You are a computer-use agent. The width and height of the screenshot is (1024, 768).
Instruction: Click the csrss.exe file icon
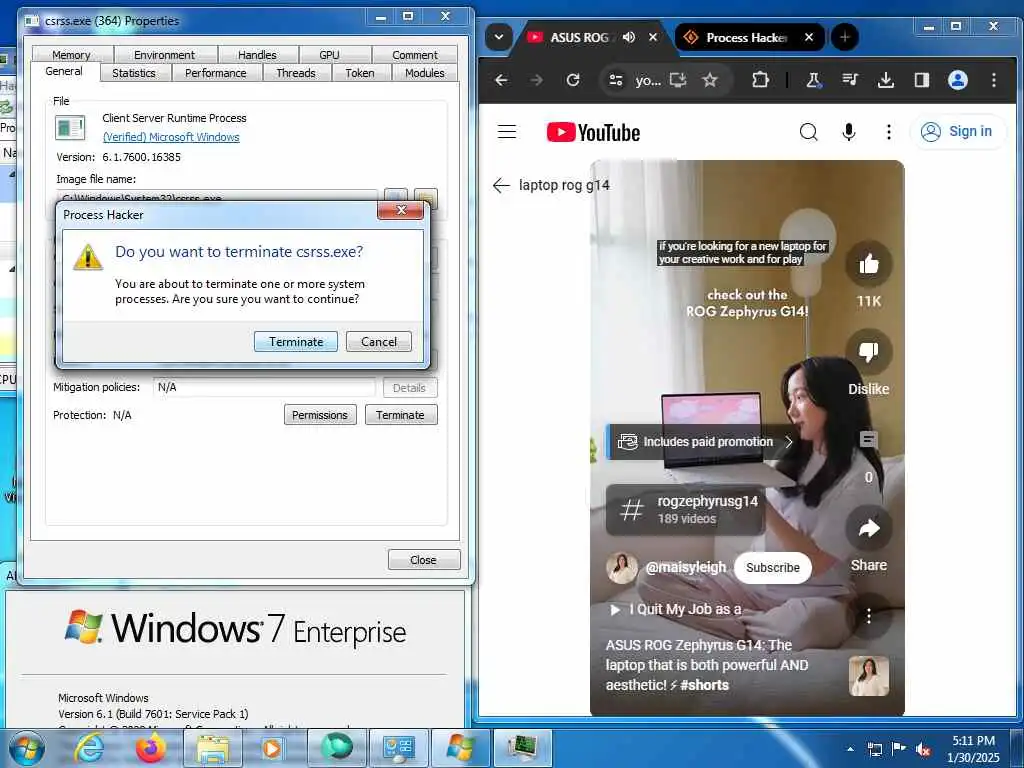pos(70,127)
